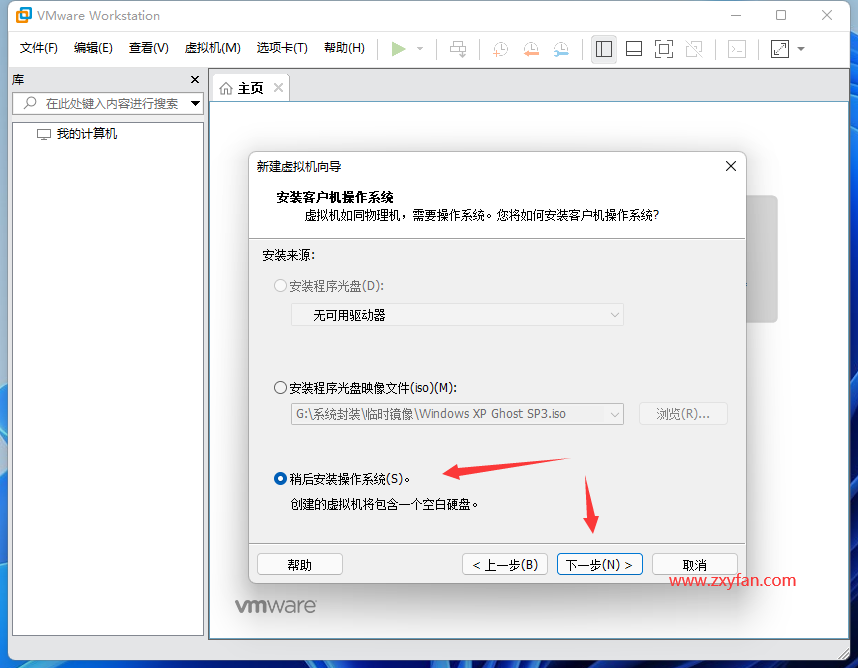
Task: Click the 浏览(R) button
Action: pyautogui.click(x=683, y=413)
